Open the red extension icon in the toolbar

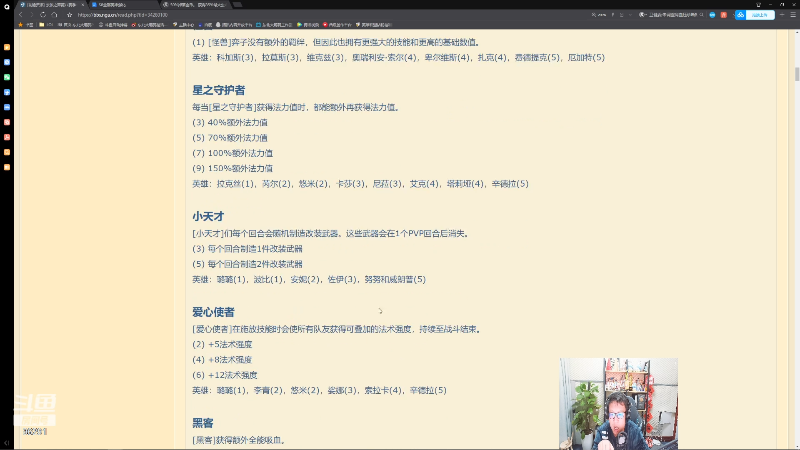(x=723, y=15)
